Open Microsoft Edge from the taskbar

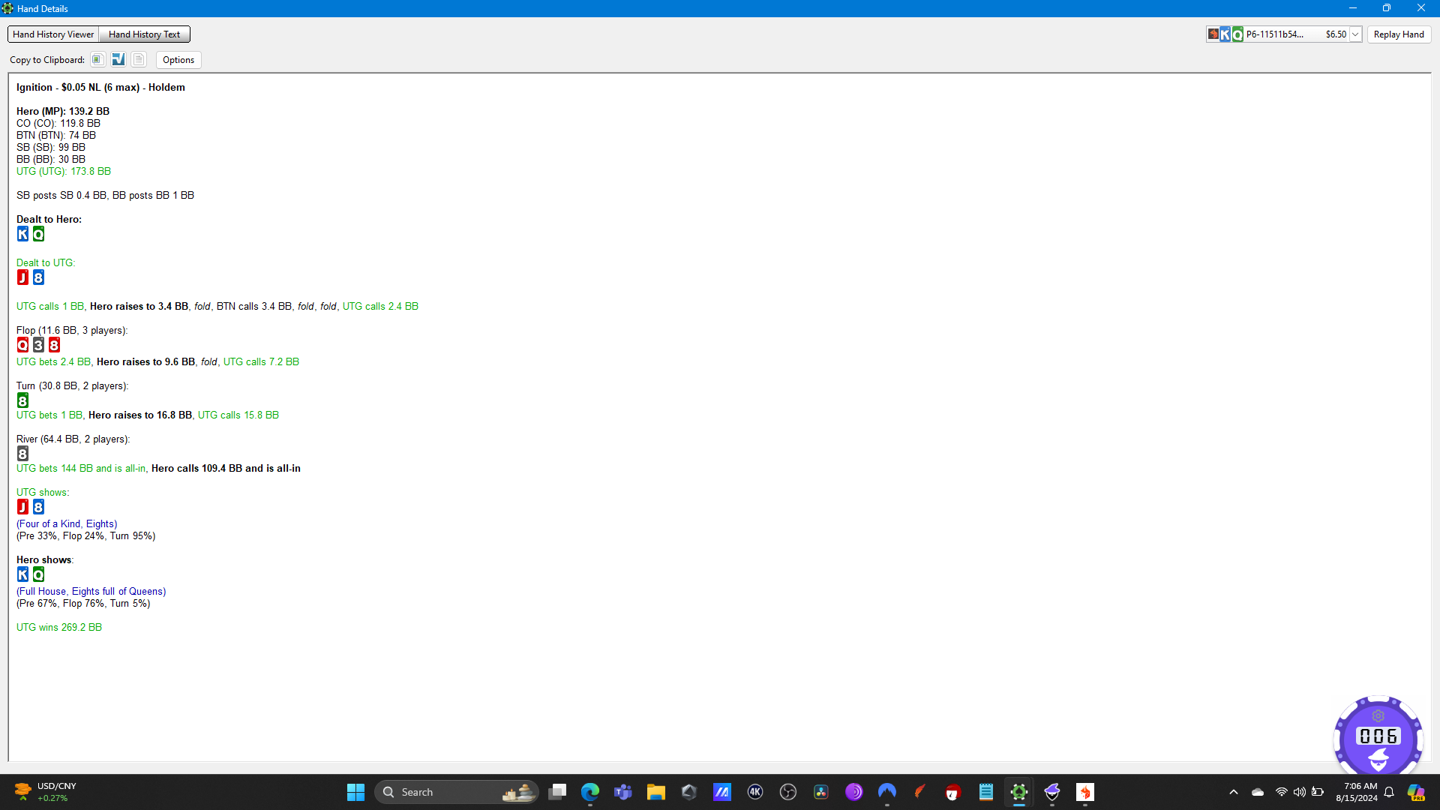point(590,792)
